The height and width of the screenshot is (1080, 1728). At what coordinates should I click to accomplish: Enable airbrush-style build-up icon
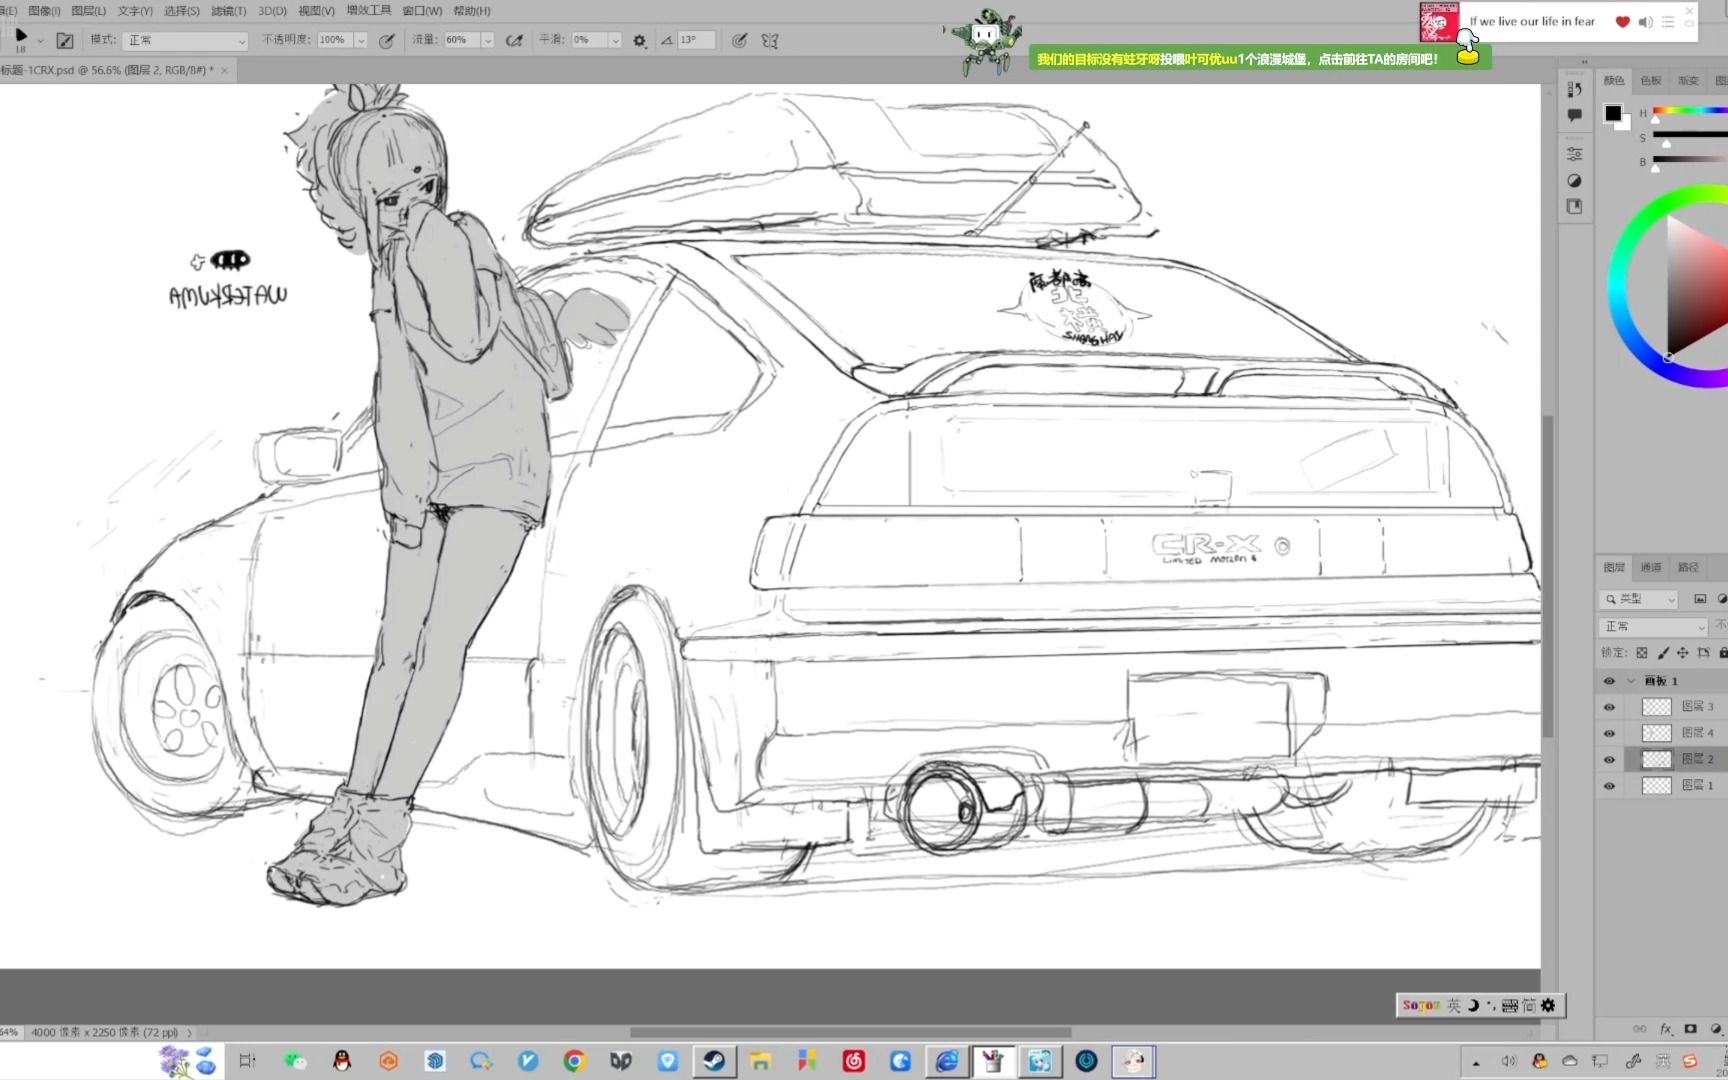tap(514, 40)
